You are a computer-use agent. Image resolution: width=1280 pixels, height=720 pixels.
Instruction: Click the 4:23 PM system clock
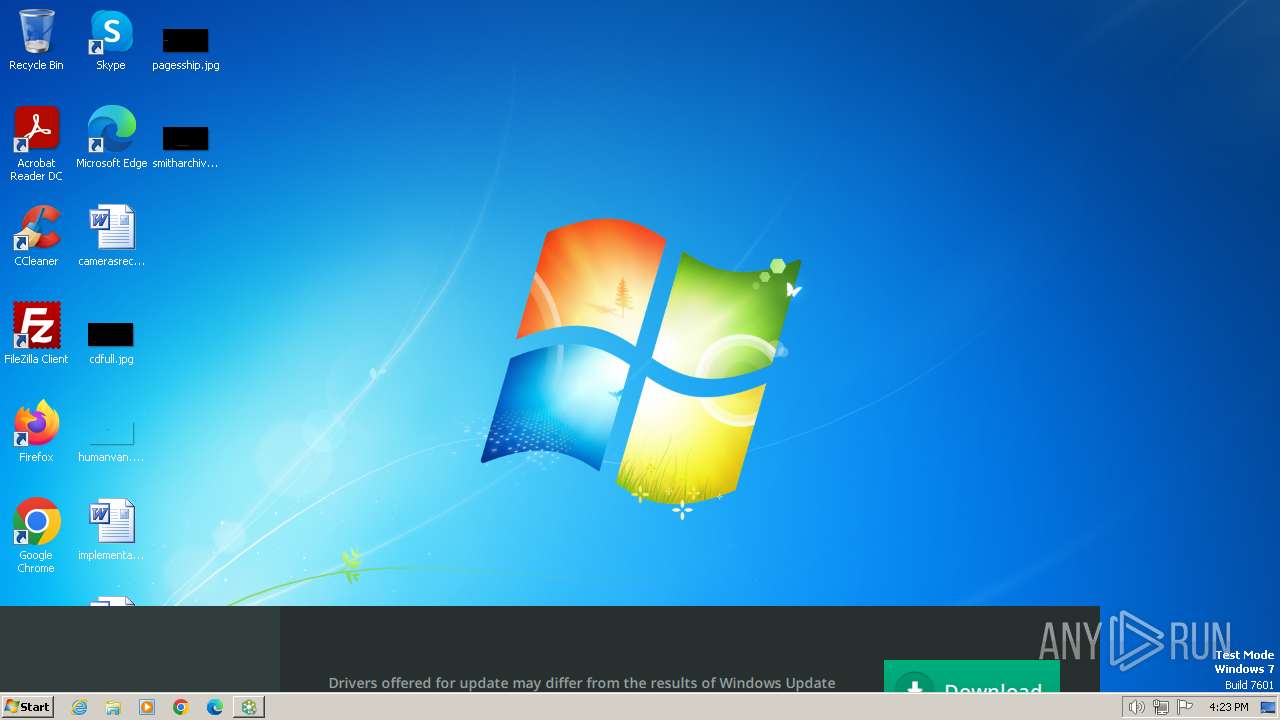click(1228, 707)
